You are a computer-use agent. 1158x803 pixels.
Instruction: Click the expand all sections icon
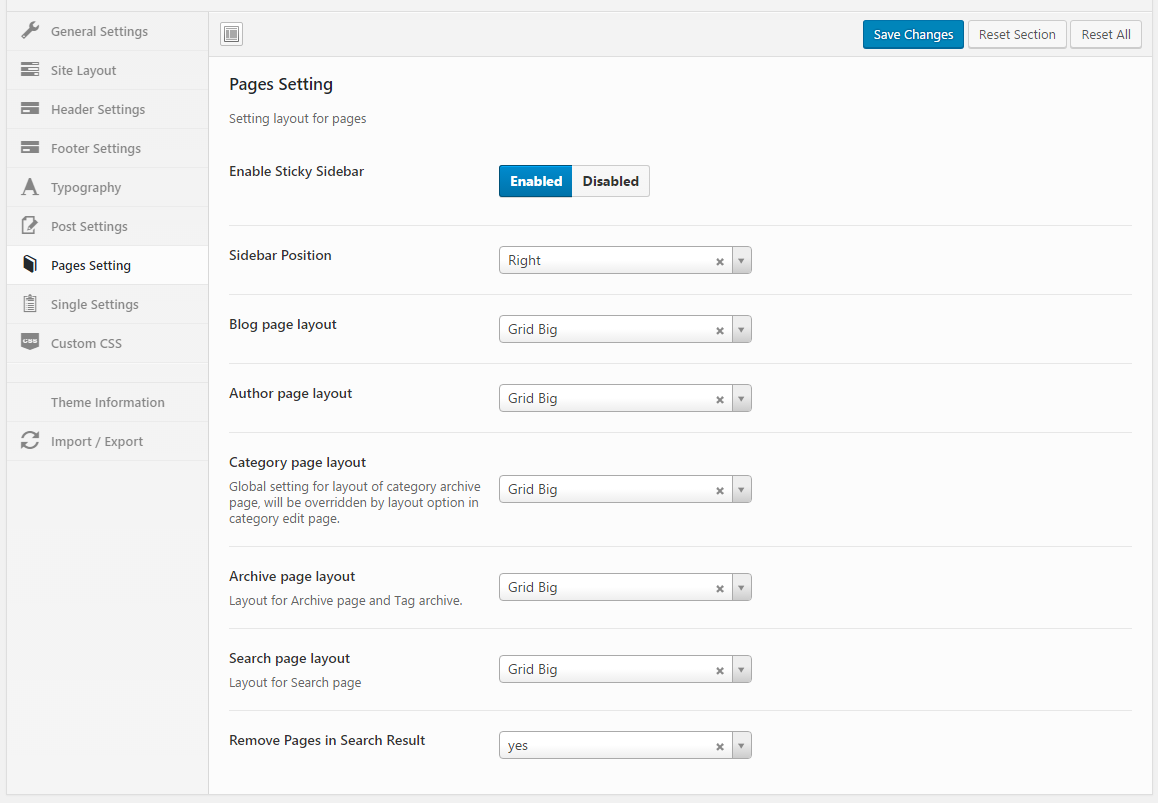pos(232,35)
